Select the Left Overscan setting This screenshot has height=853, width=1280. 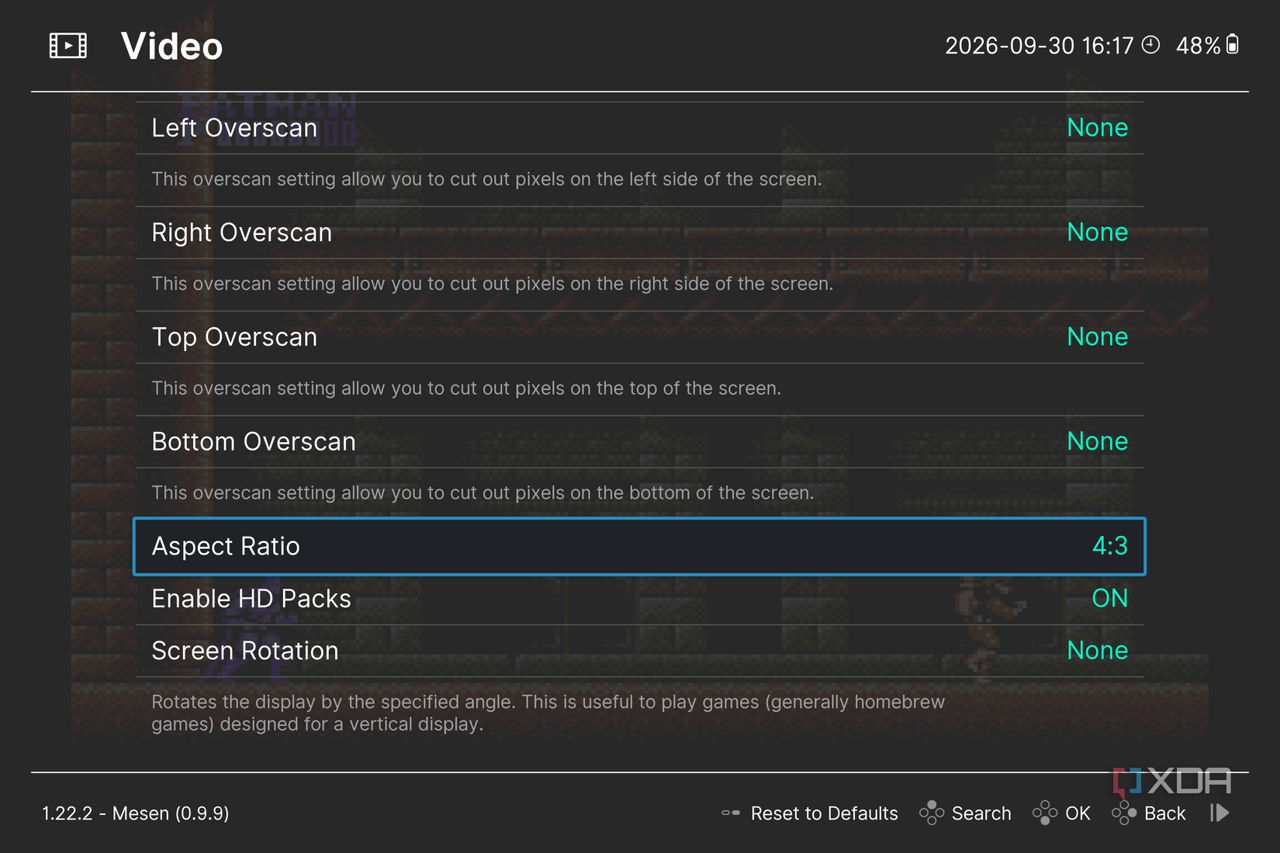640,128
